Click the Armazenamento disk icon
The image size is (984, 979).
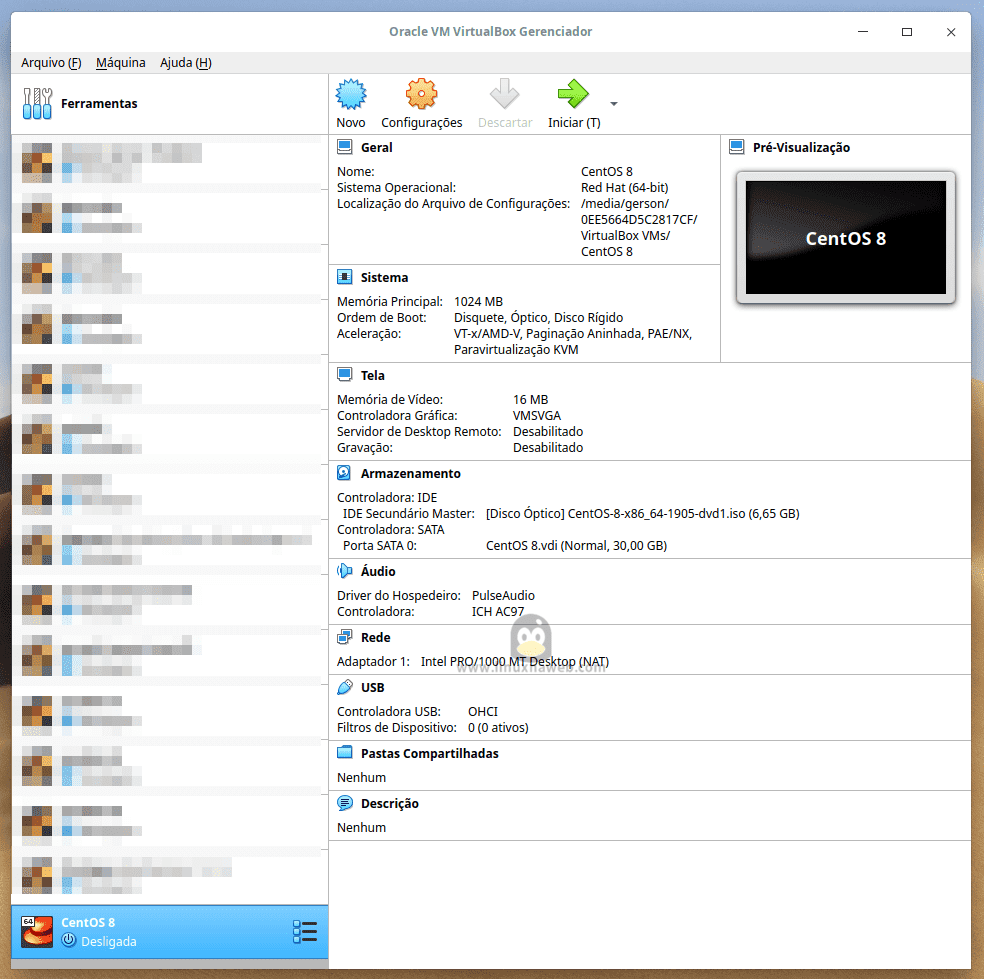point(345,473)
